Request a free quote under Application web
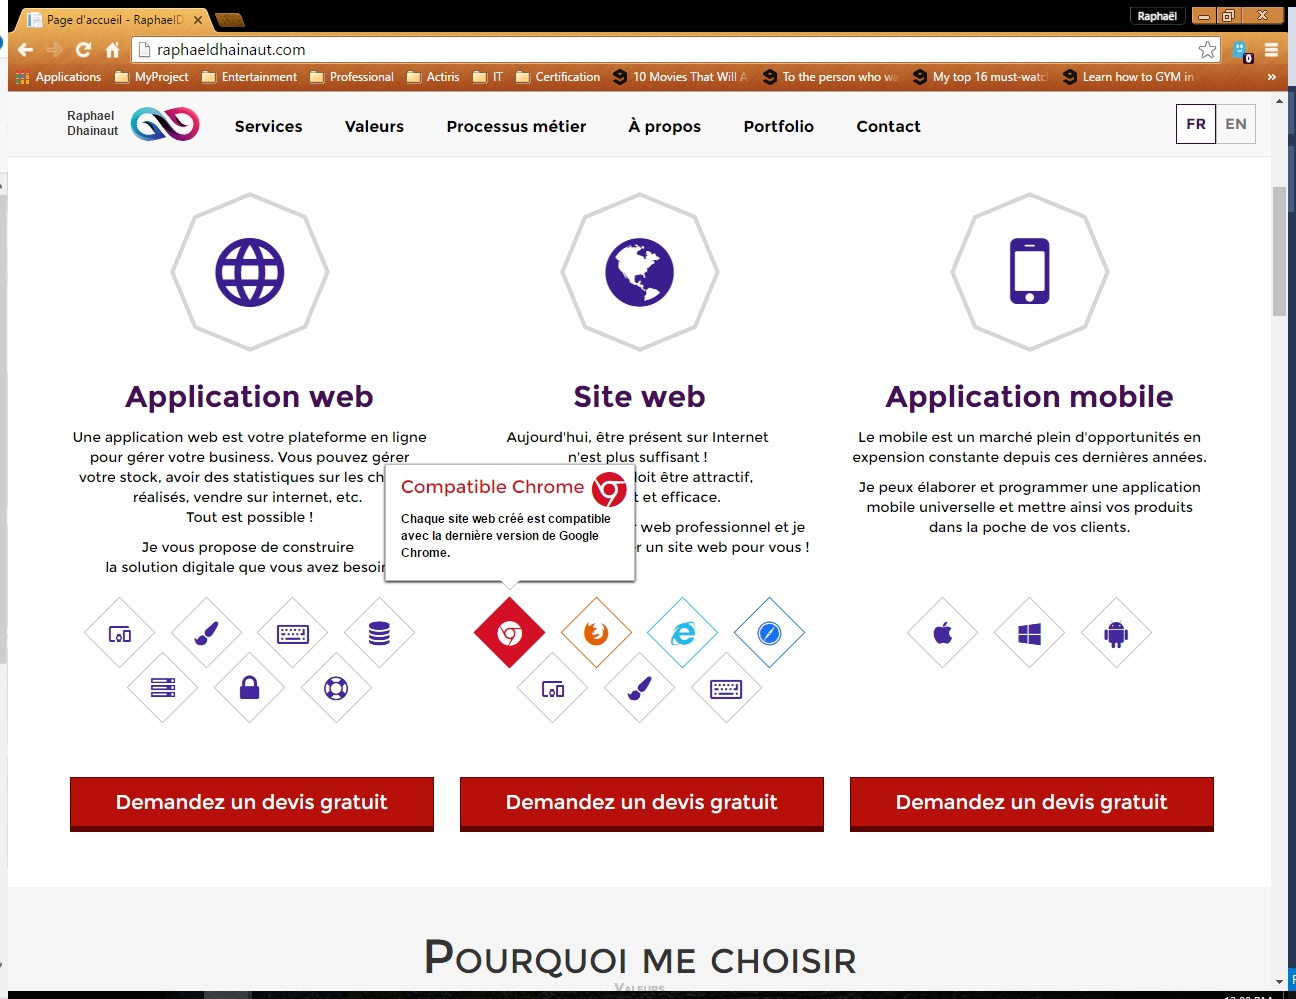 point(252,803)
